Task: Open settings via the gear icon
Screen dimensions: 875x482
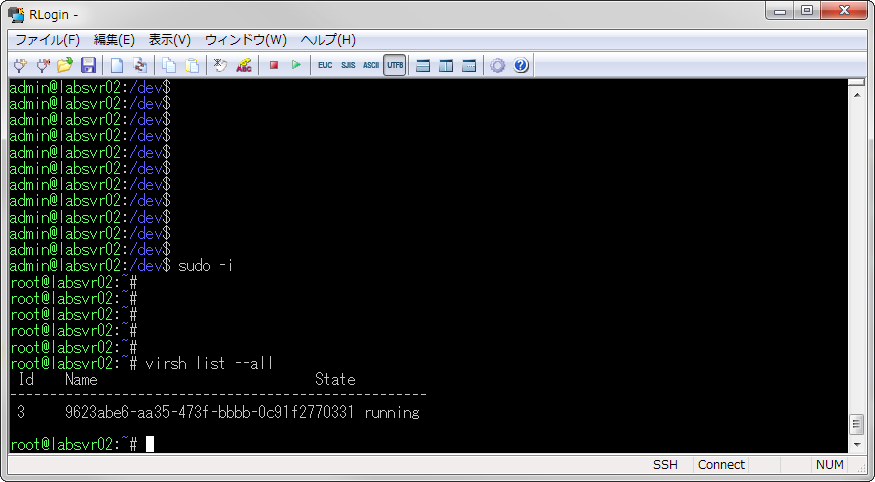Action: 497,66
